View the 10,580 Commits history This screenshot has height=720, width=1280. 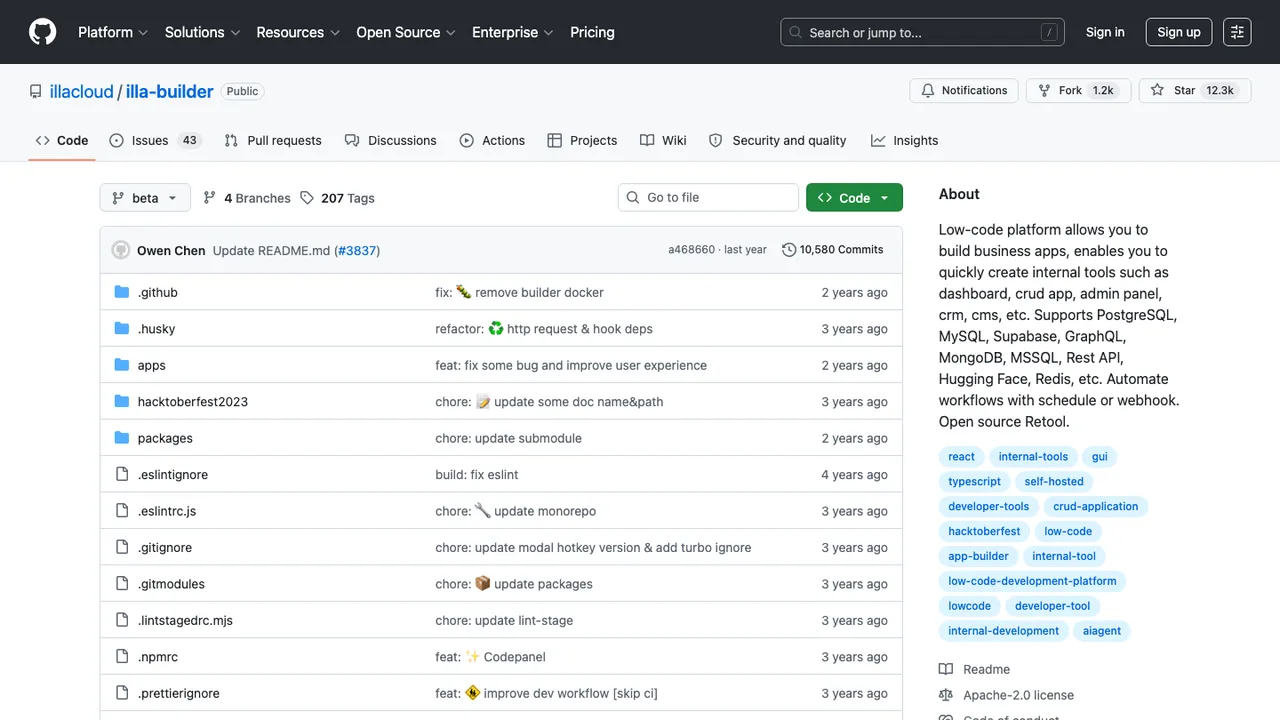[x=833, y=250]
